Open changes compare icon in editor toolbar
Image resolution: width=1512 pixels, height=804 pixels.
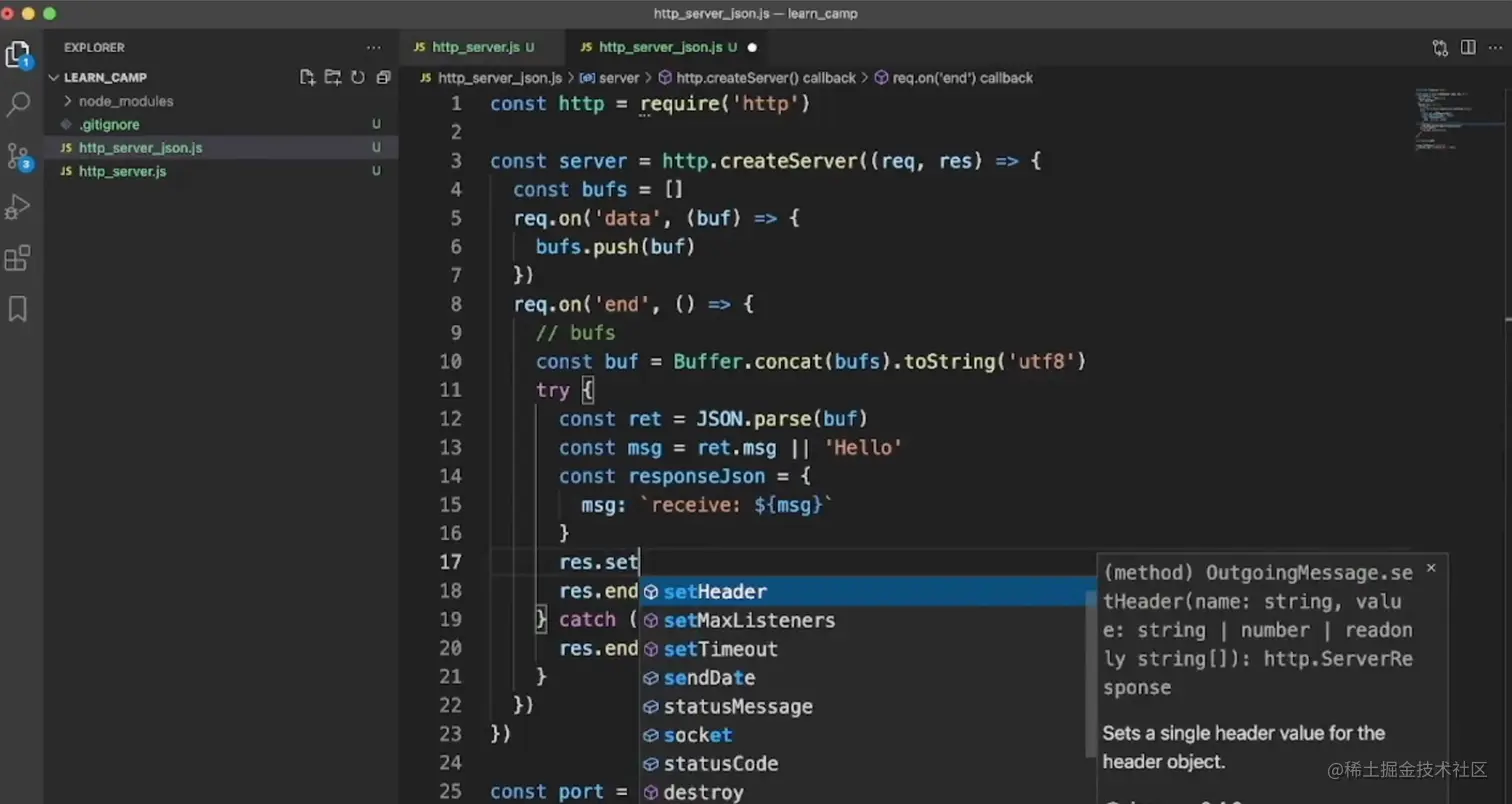[1440, 47]
